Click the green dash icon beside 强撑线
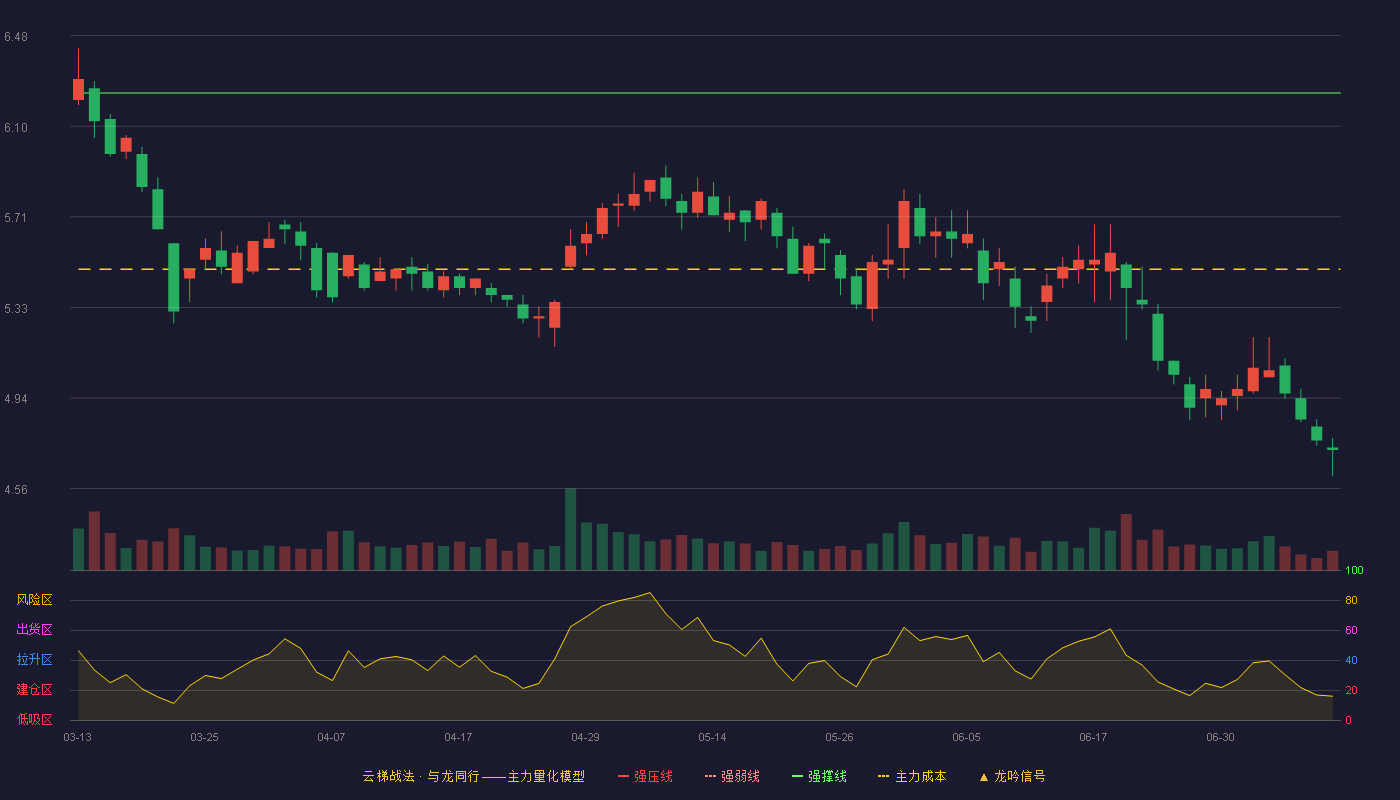Image resolution: width=1400 pixels, height=800 pixels. tap(797, 777)
